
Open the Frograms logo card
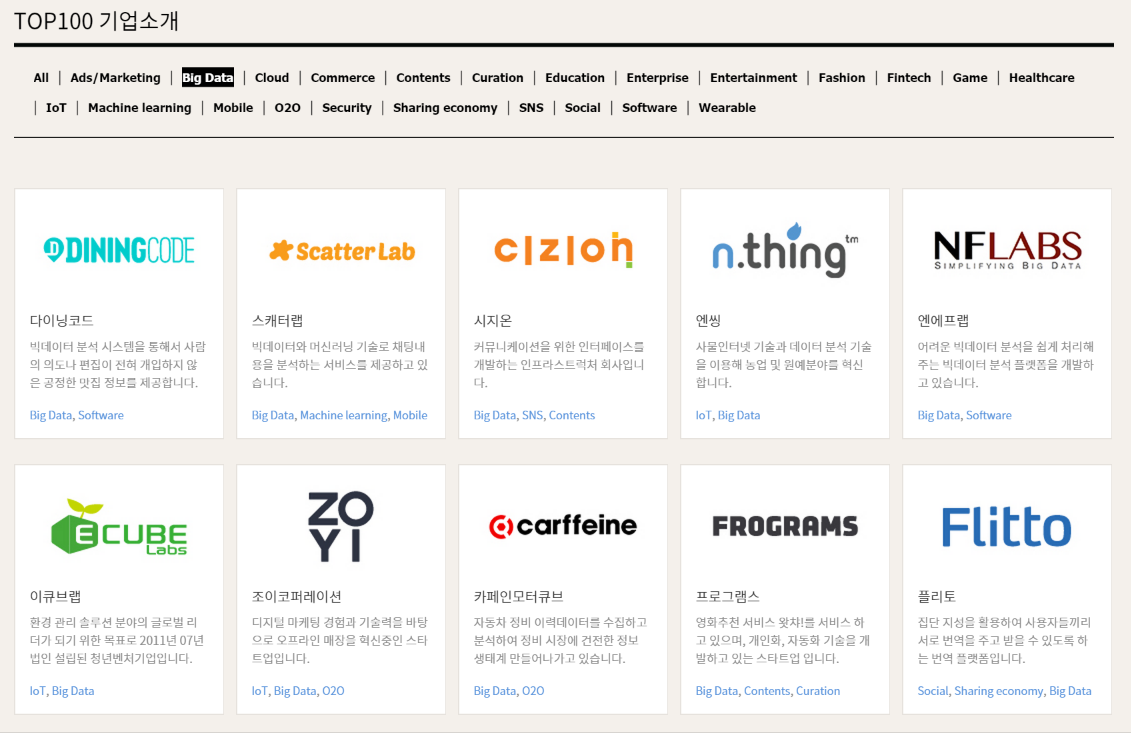785,526
